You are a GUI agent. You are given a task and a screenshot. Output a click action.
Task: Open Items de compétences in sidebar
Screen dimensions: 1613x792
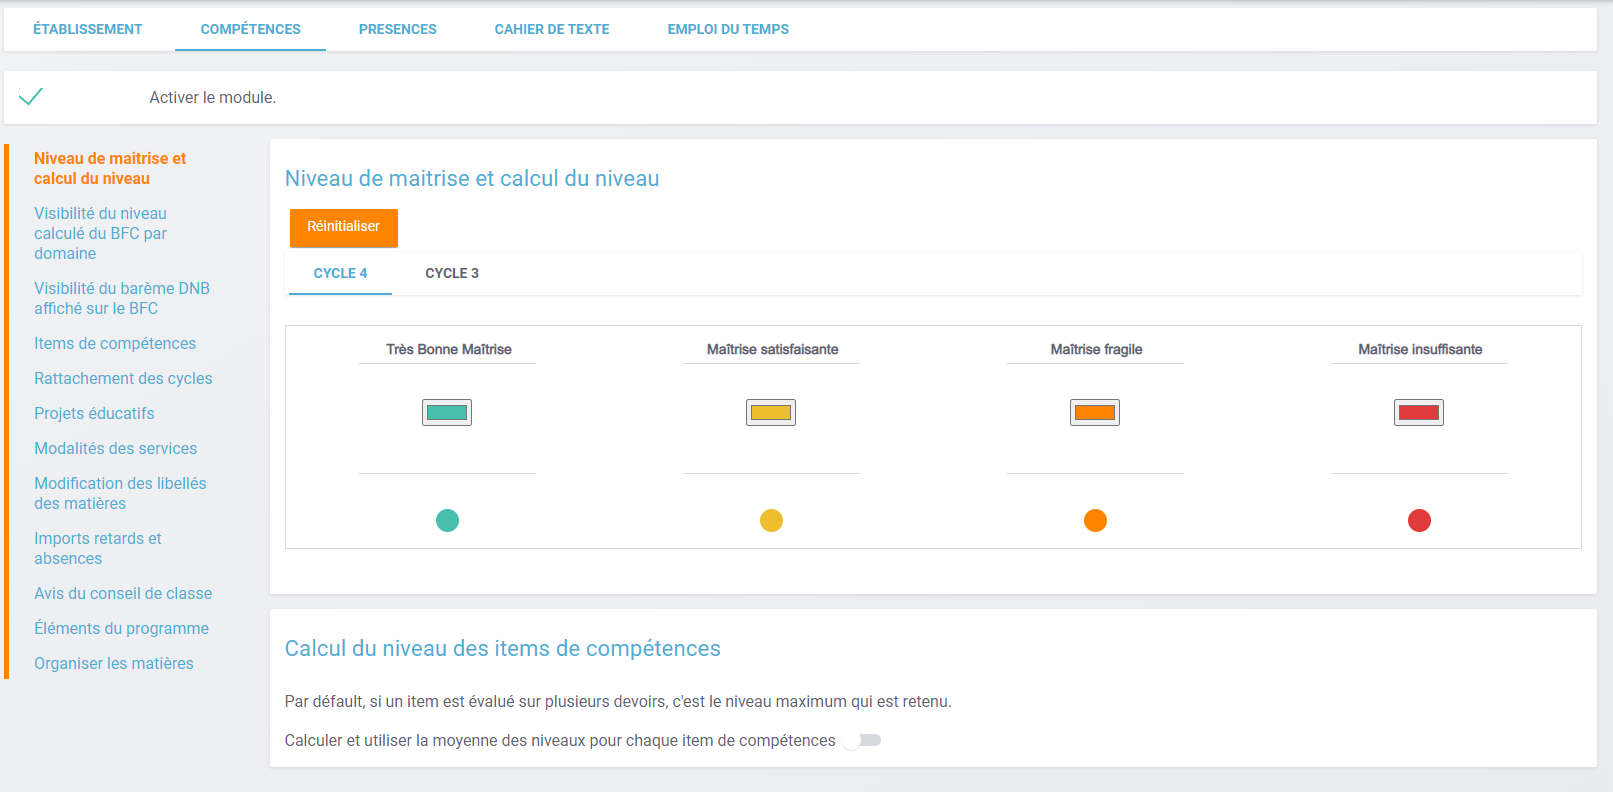coord(115,343)
